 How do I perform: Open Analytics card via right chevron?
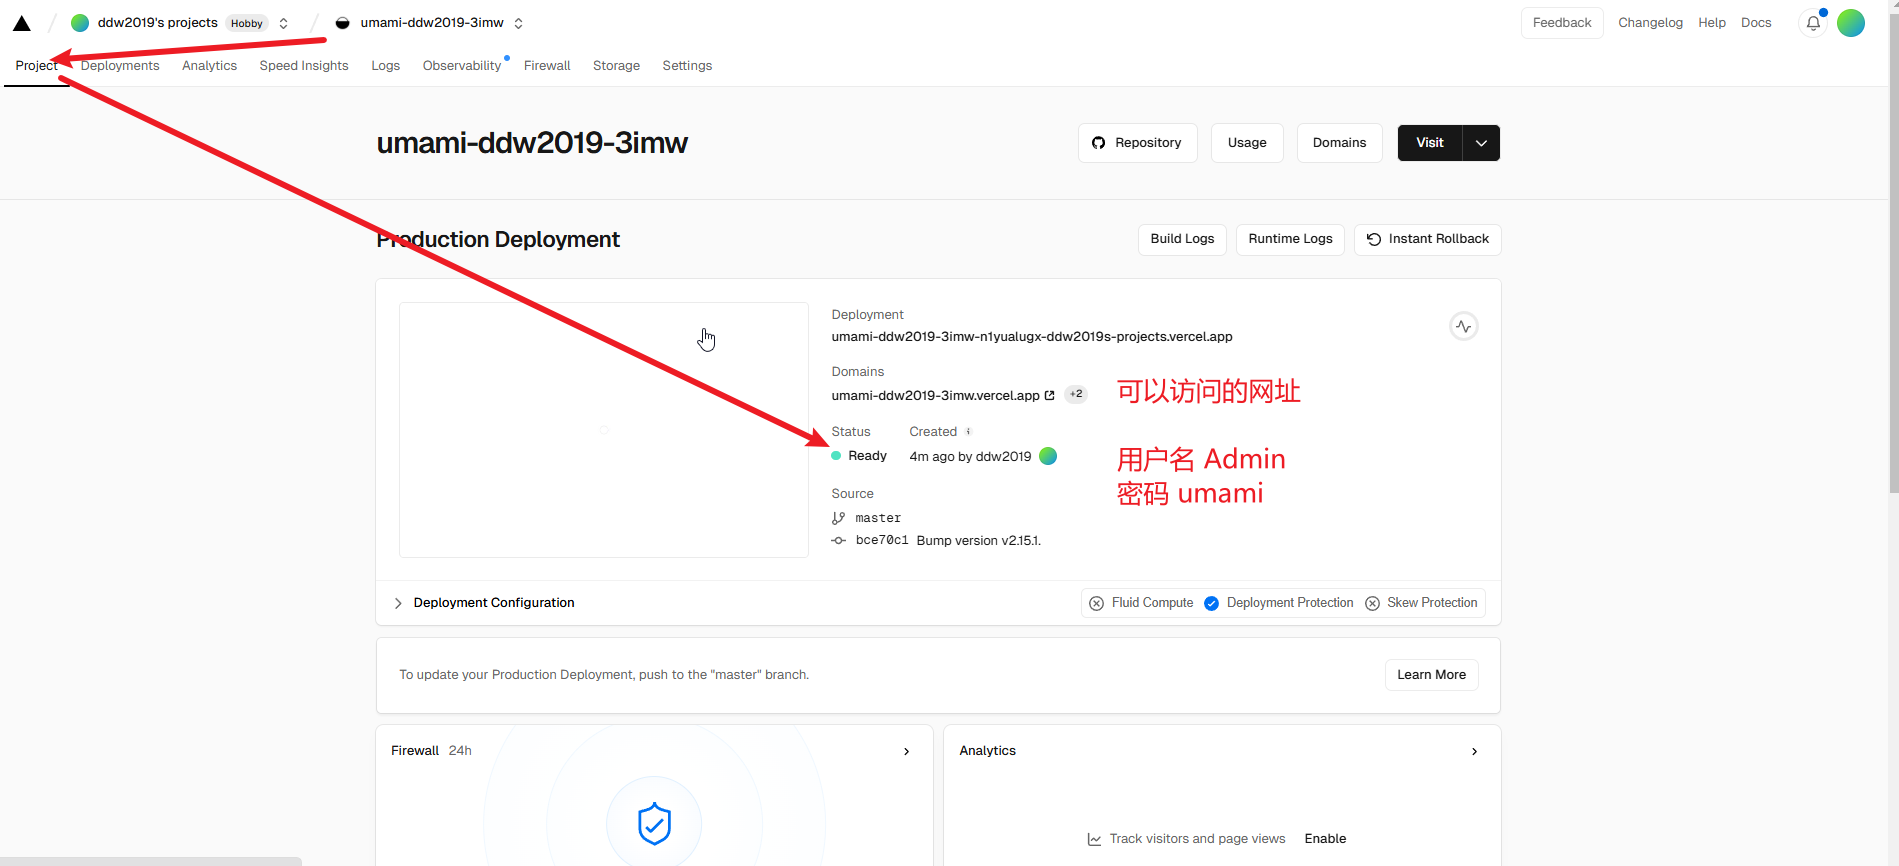pos(1474,751)
